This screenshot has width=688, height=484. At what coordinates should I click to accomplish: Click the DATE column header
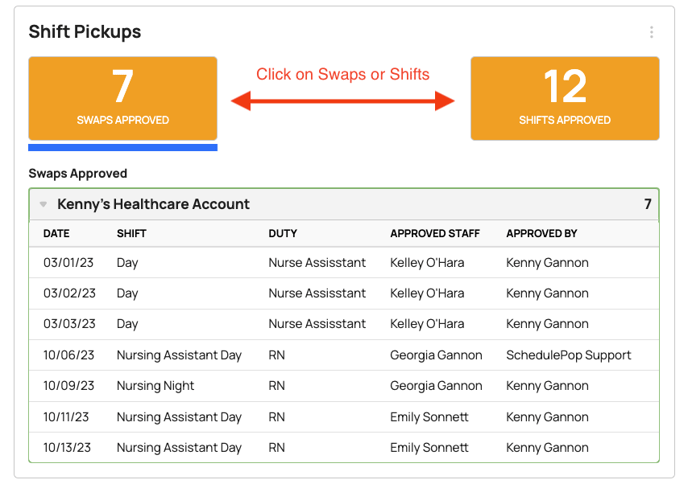(x=56, y=233)
